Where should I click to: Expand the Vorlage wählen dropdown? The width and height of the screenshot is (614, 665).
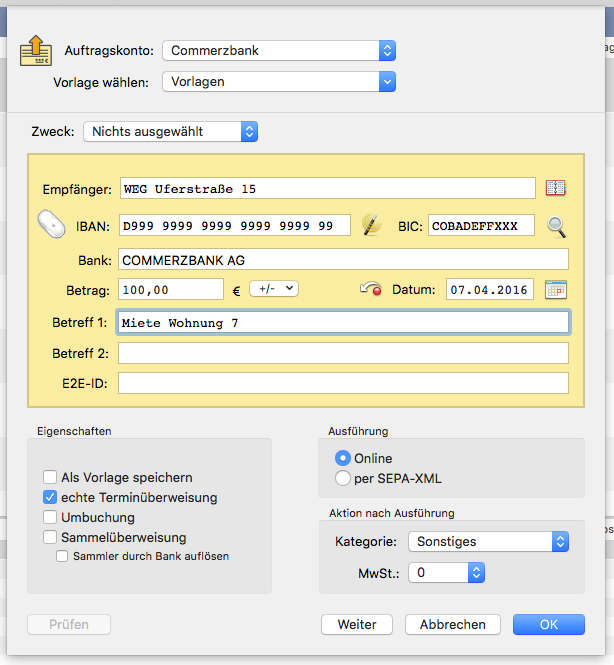[279, 82]
